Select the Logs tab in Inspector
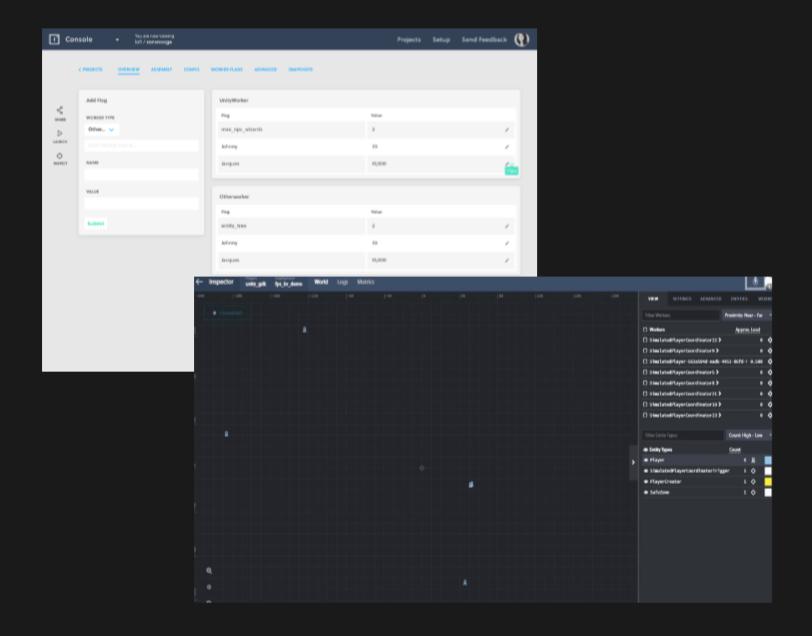 tap(342, 282)
